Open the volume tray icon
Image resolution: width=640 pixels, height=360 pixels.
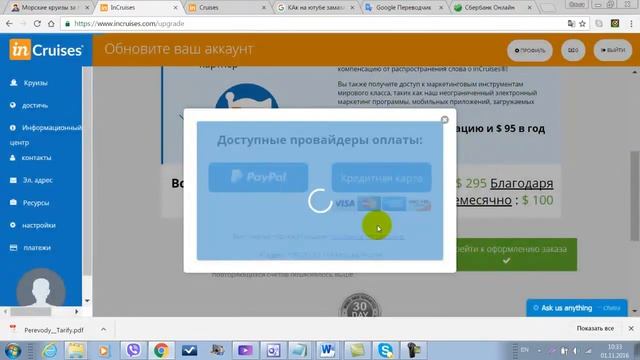coord(575,351)
